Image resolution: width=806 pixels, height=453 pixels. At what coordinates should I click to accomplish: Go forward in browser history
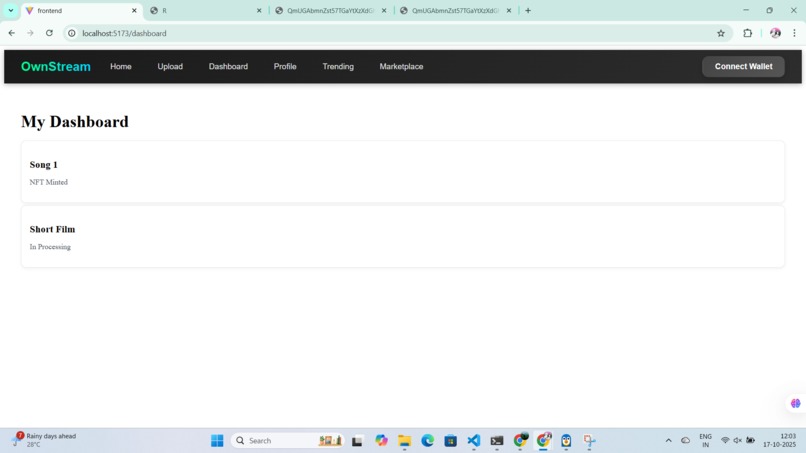[30, 33]
